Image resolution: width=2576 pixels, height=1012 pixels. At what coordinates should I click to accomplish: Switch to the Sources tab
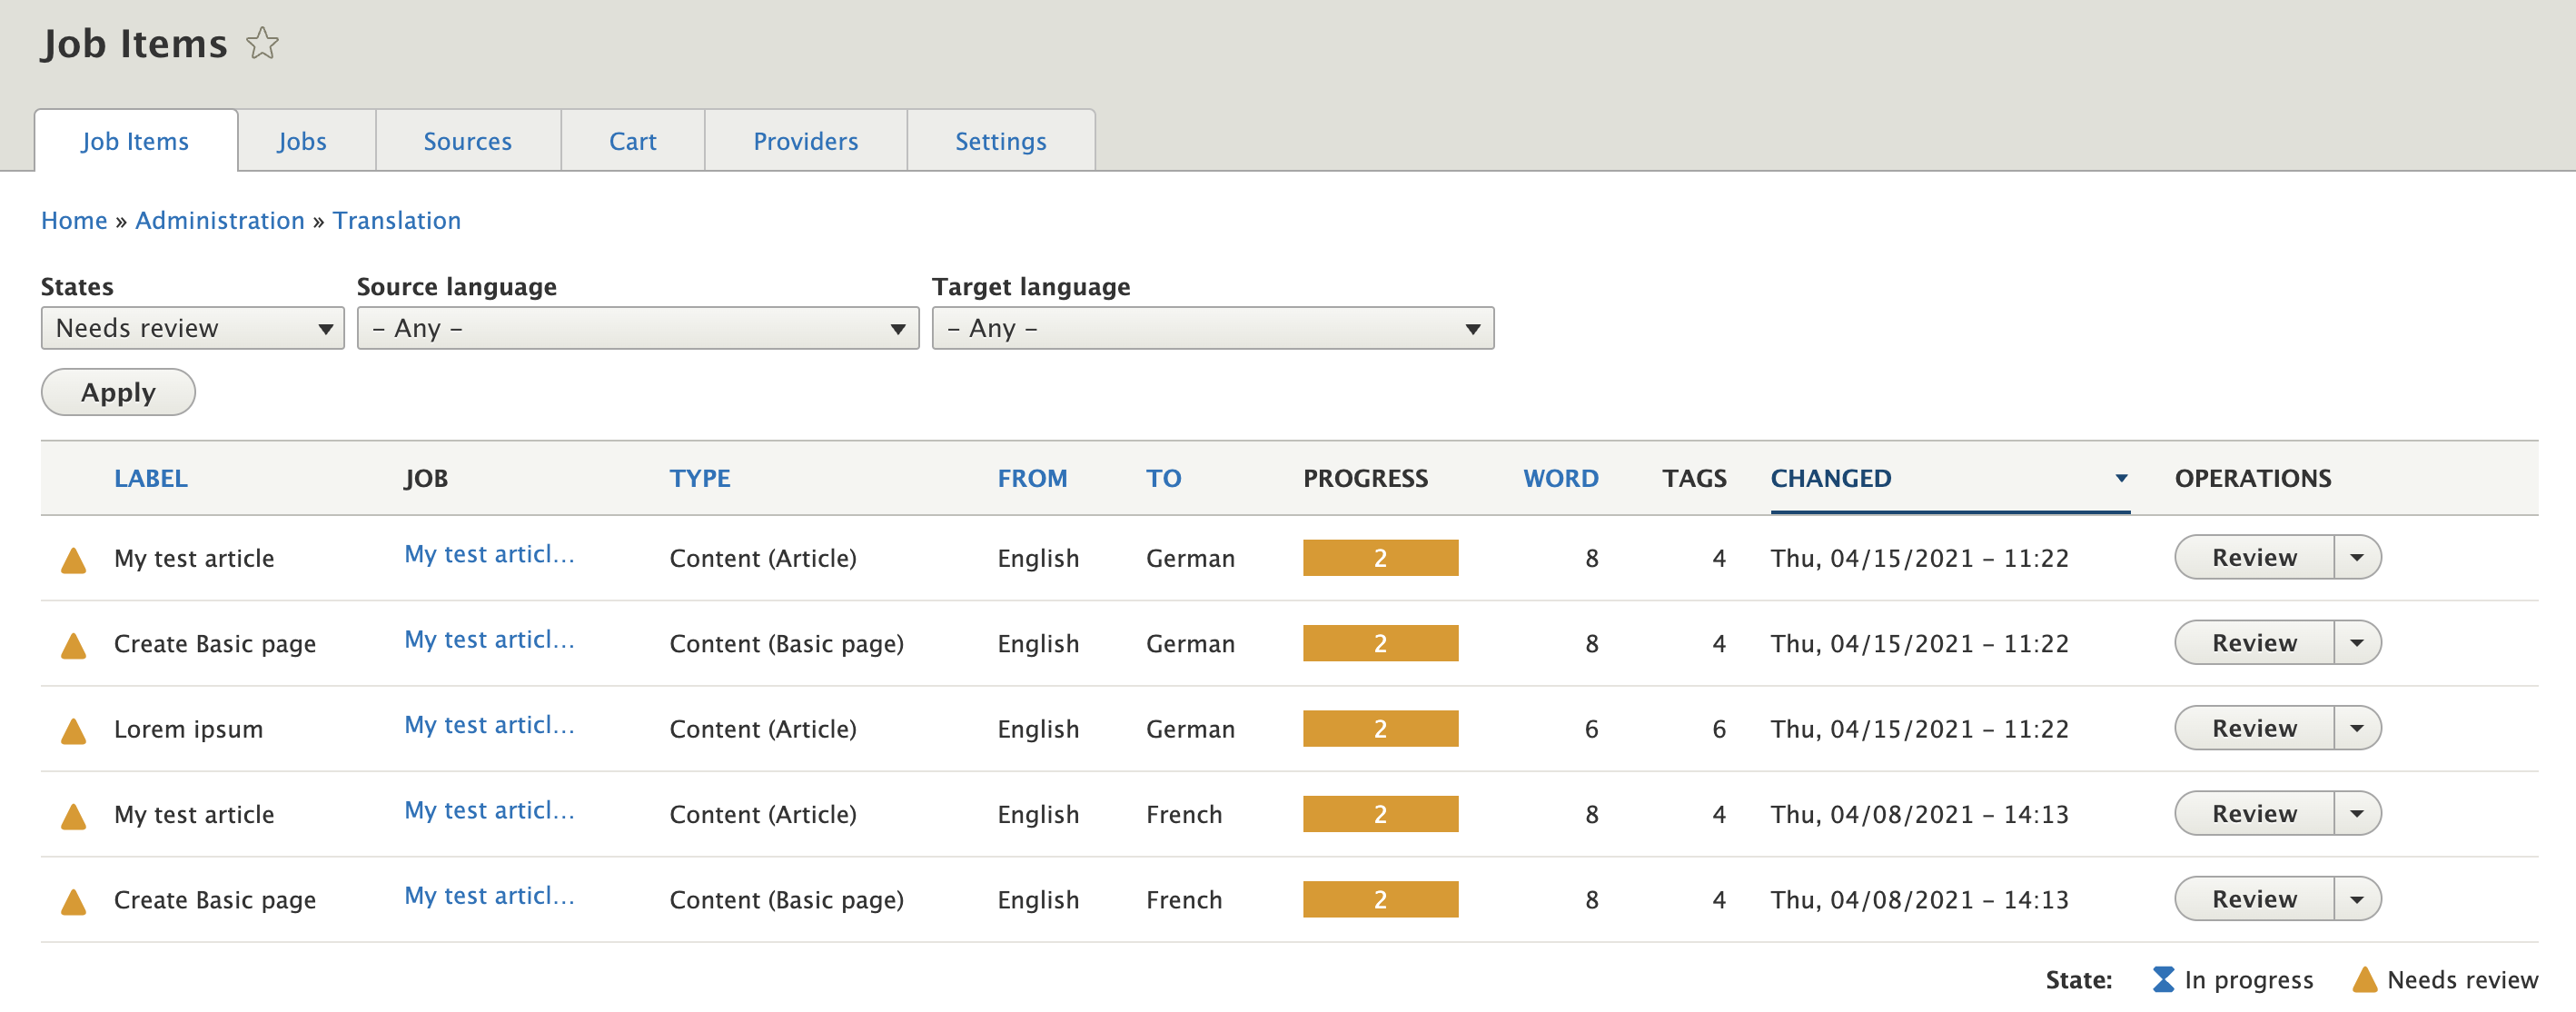[x=467, y=141]
